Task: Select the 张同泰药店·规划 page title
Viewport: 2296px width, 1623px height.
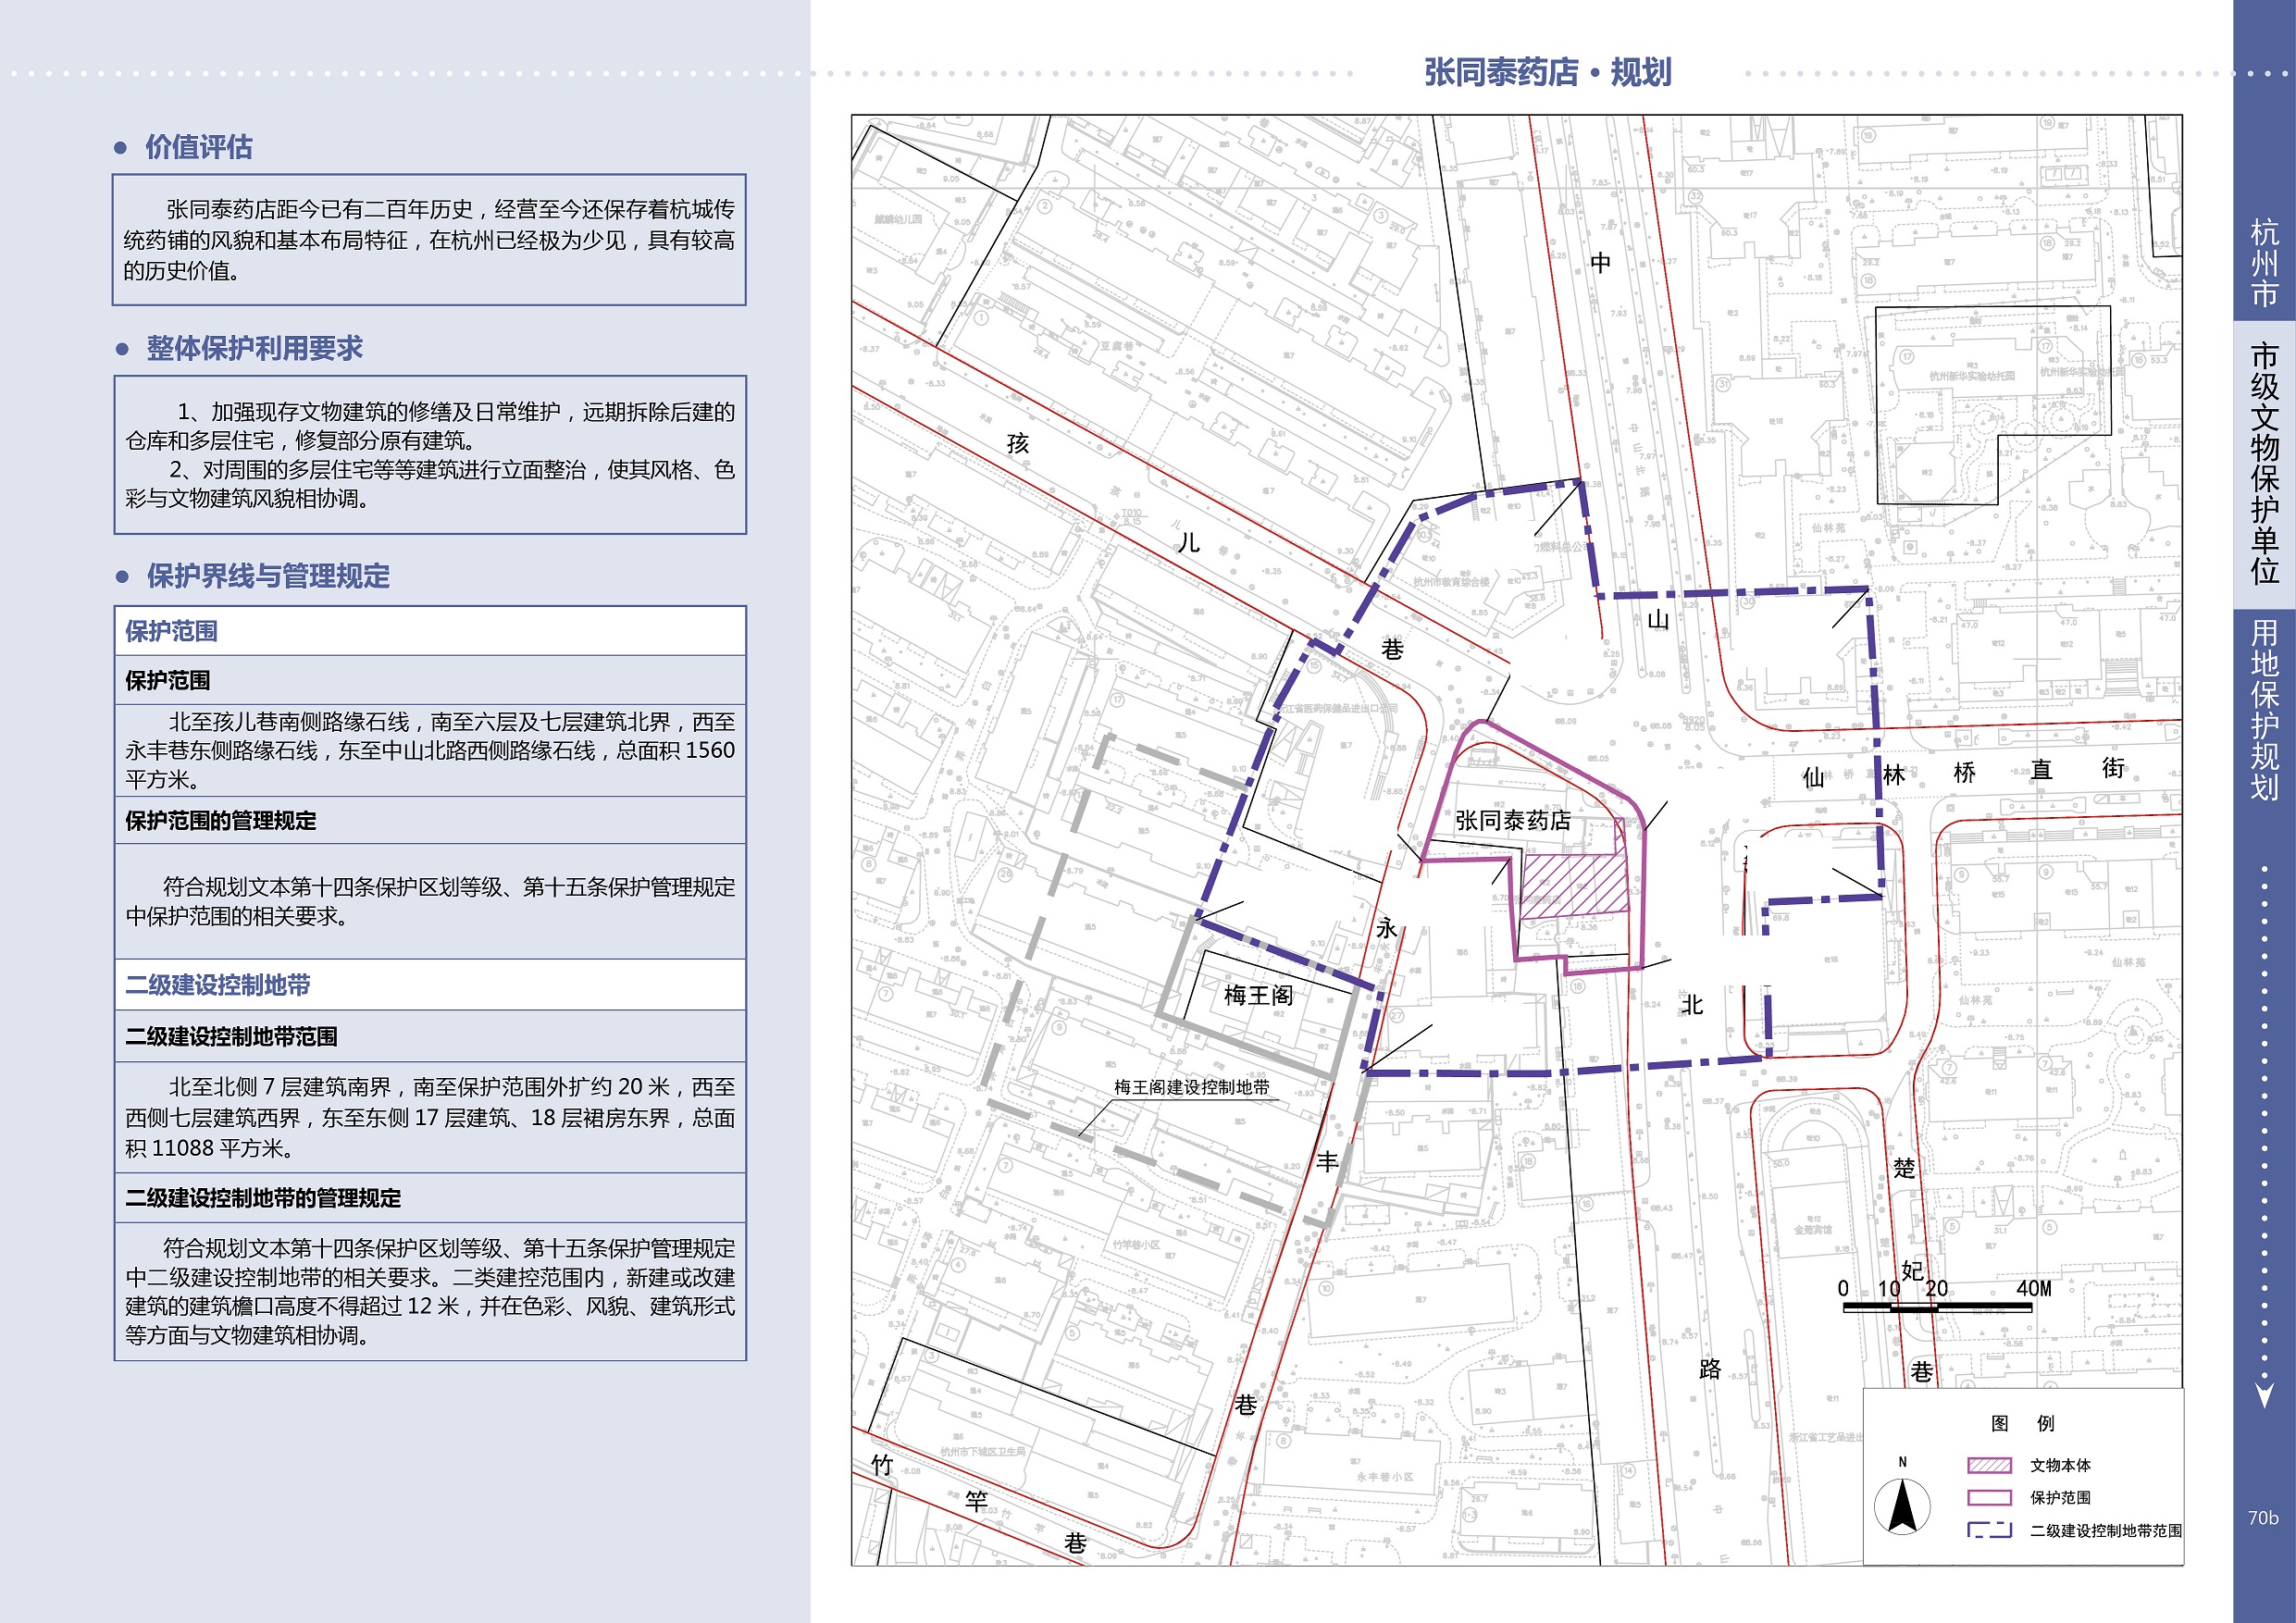Action: coord(1547,72)
